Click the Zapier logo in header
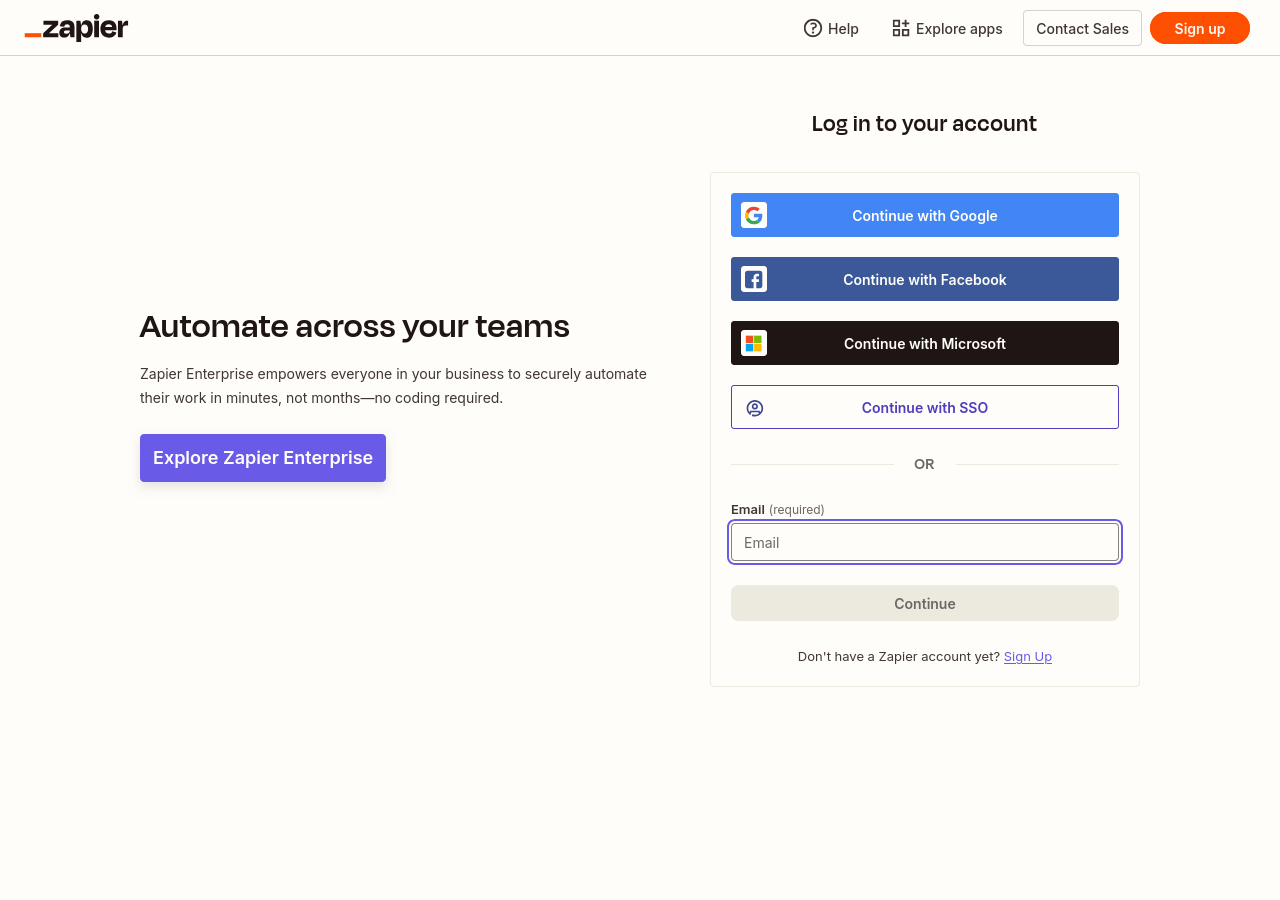This screenshot has width=1280, height=900. click(x=77, y=28)
